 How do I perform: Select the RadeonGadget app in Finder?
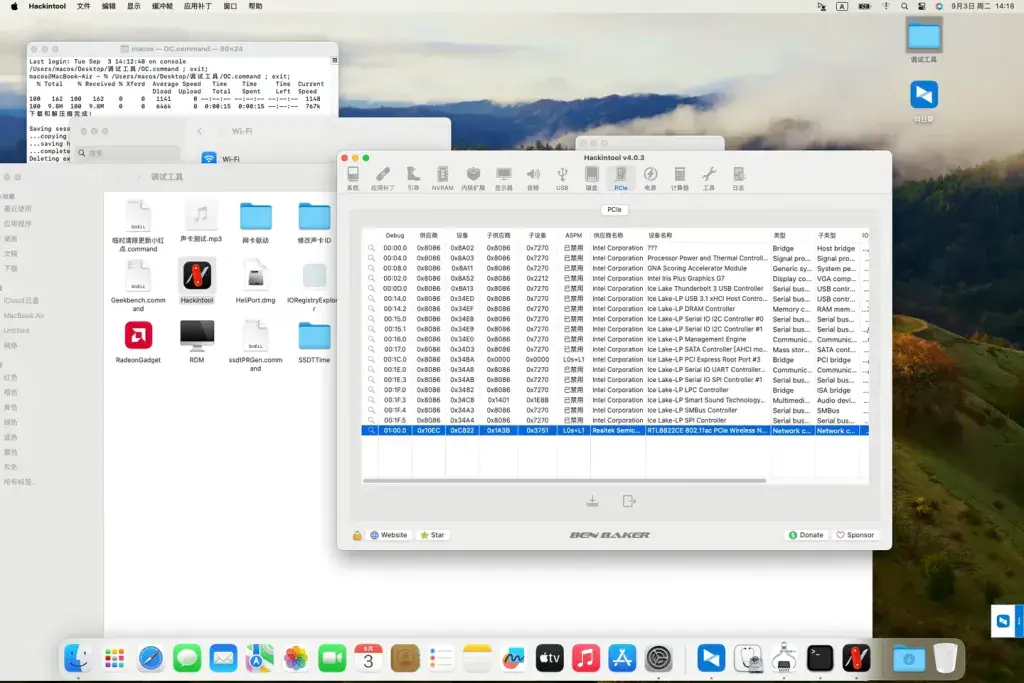pyautogui.click(x=138, y=342)
